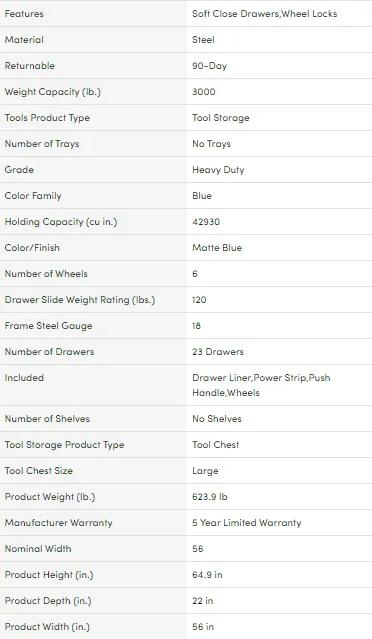The image size is (372, 639).
Task: Select the 90-Day returnable value
Action: (x=209, y=66)
